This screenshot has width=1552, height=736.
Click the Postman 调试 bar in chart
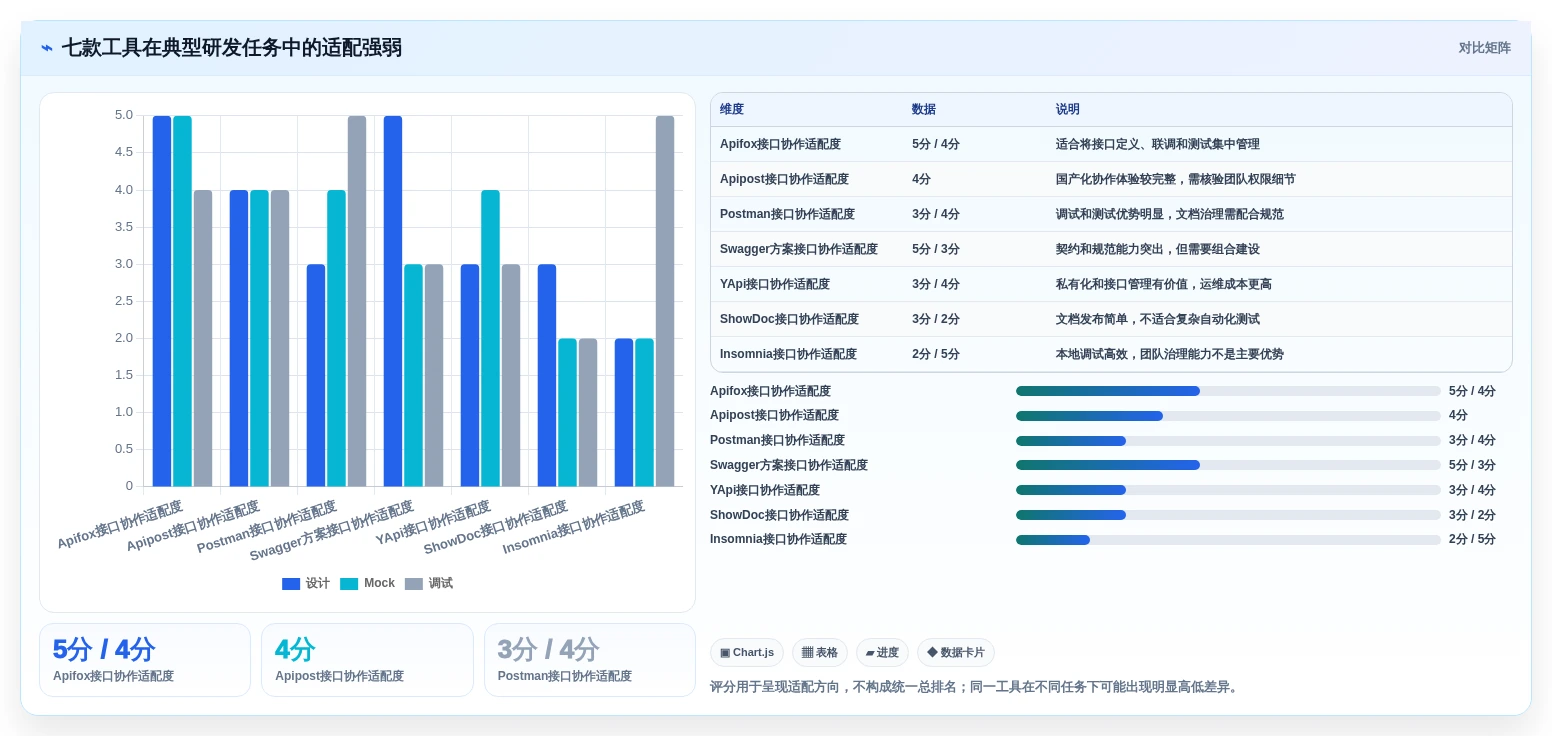click(357, 301)
